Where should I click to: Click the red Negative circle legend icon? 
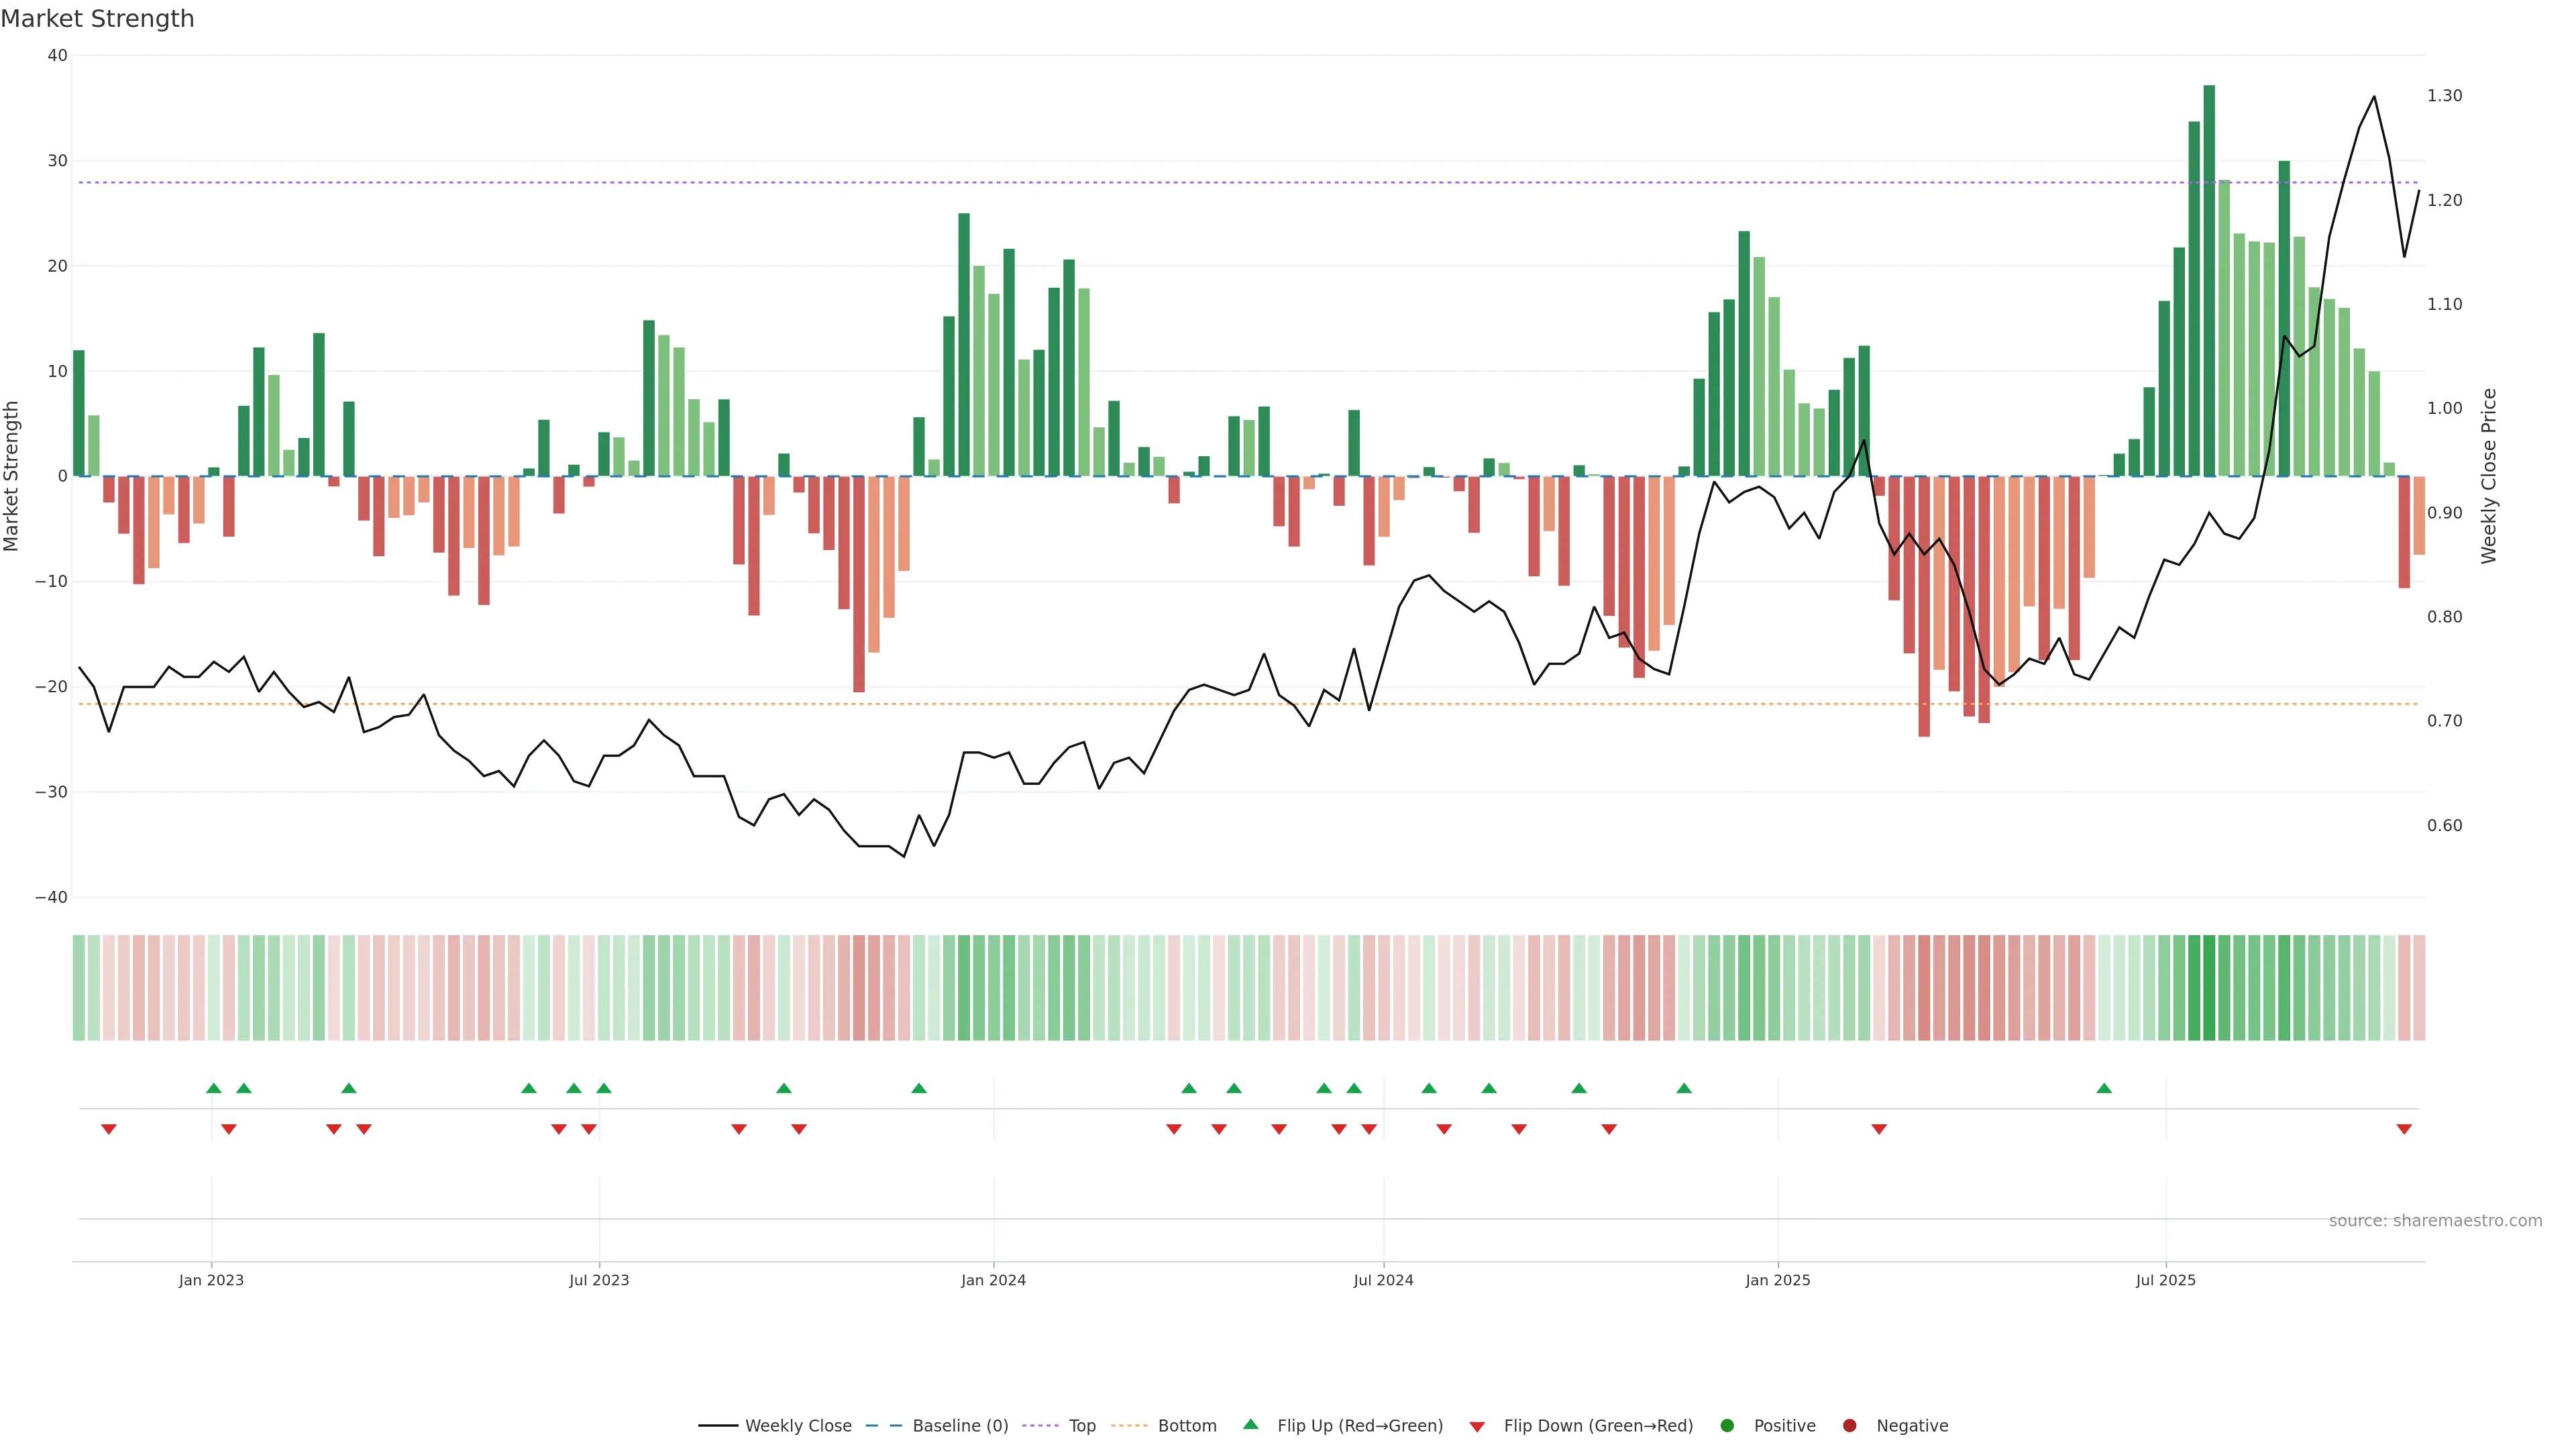click(1849, 1425)
